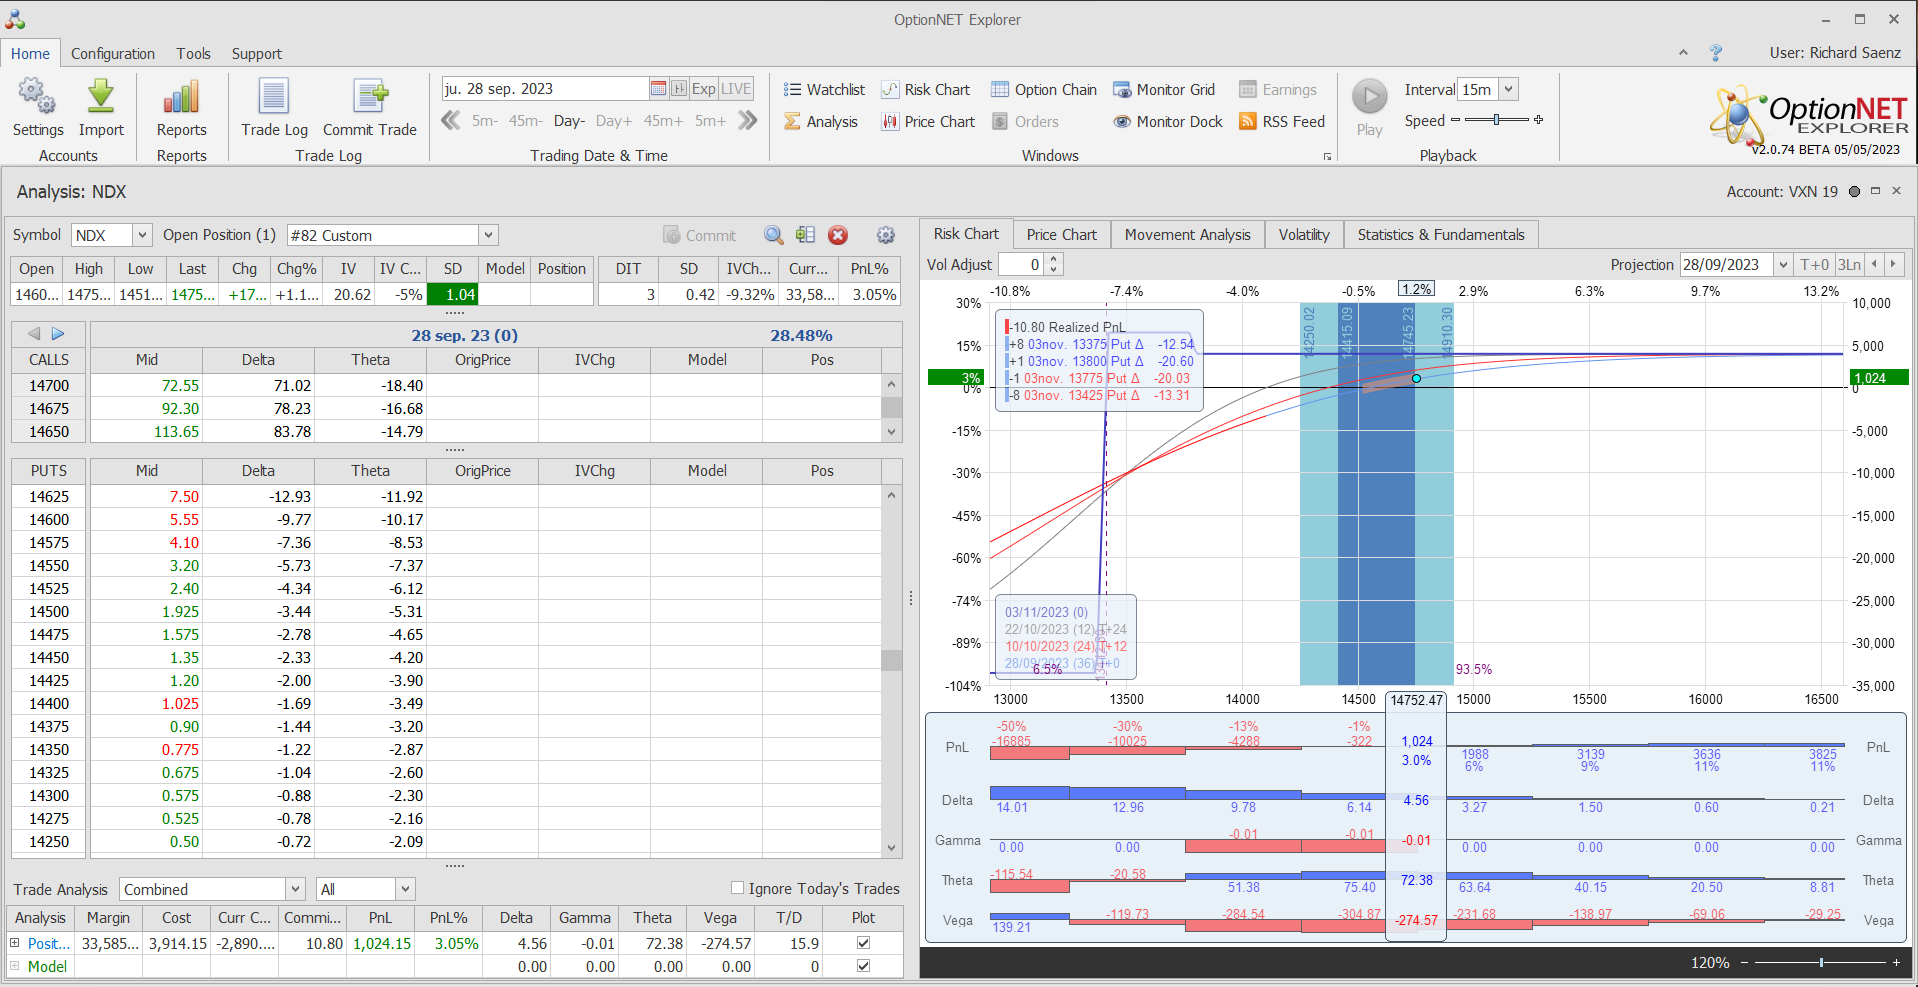The height and width of the screenshot is (987, 1918).
Task: Click the magnifier search icon
Action: pyautogui.click(x=773, y=235)
